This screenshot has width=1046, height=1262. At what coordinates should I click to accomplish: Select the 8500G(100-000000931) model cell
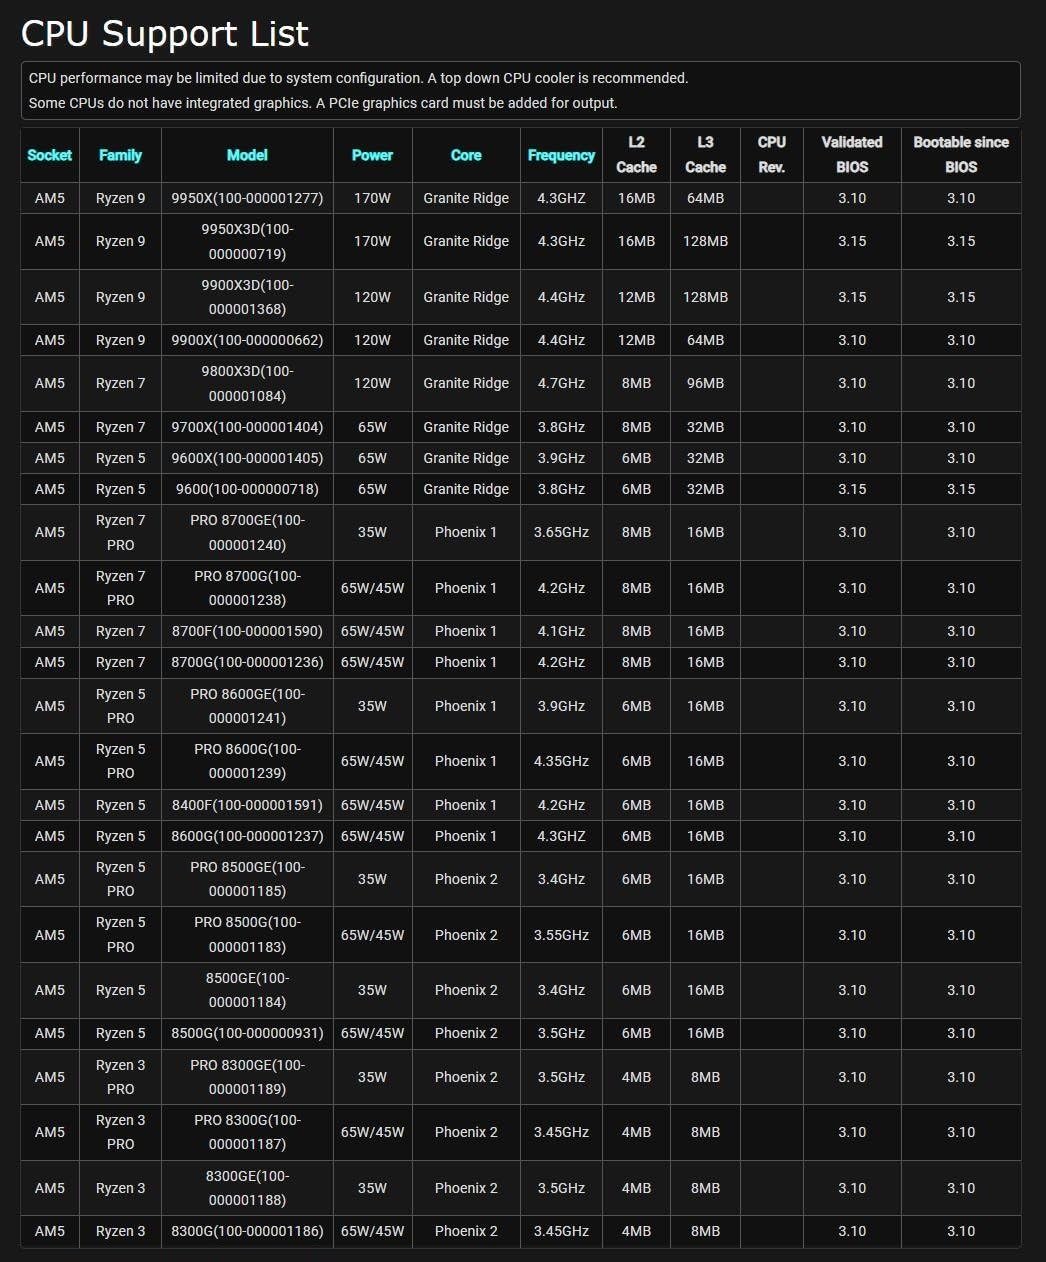tap(247, 1033)
